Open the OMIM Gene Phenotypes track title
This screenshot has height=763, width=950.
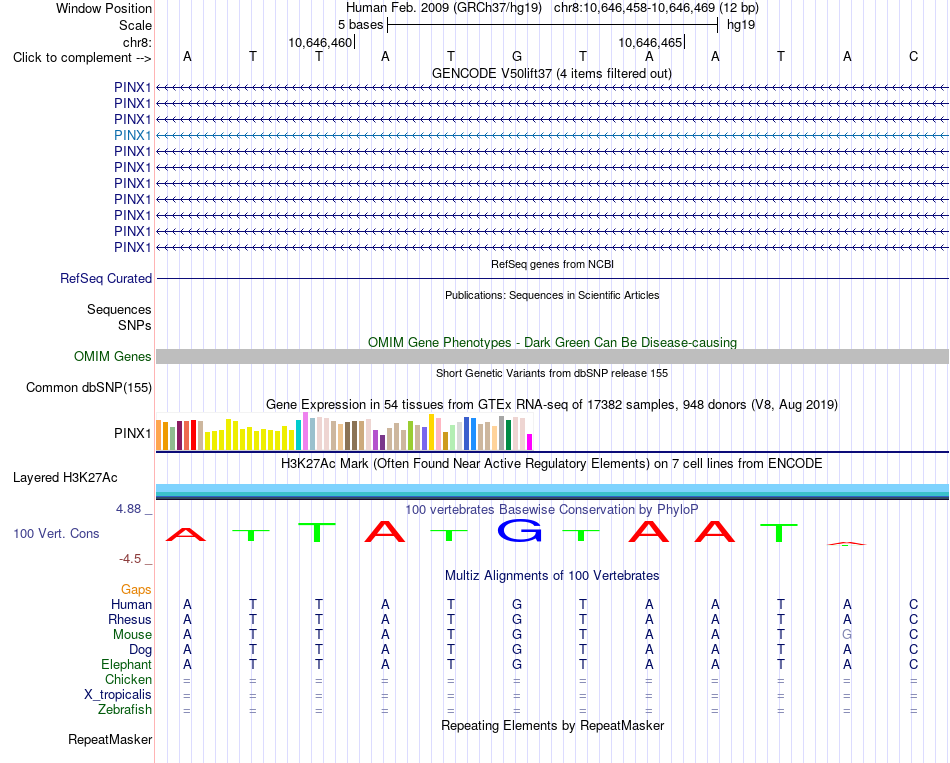pyautogui.click(x=552, y=342)
